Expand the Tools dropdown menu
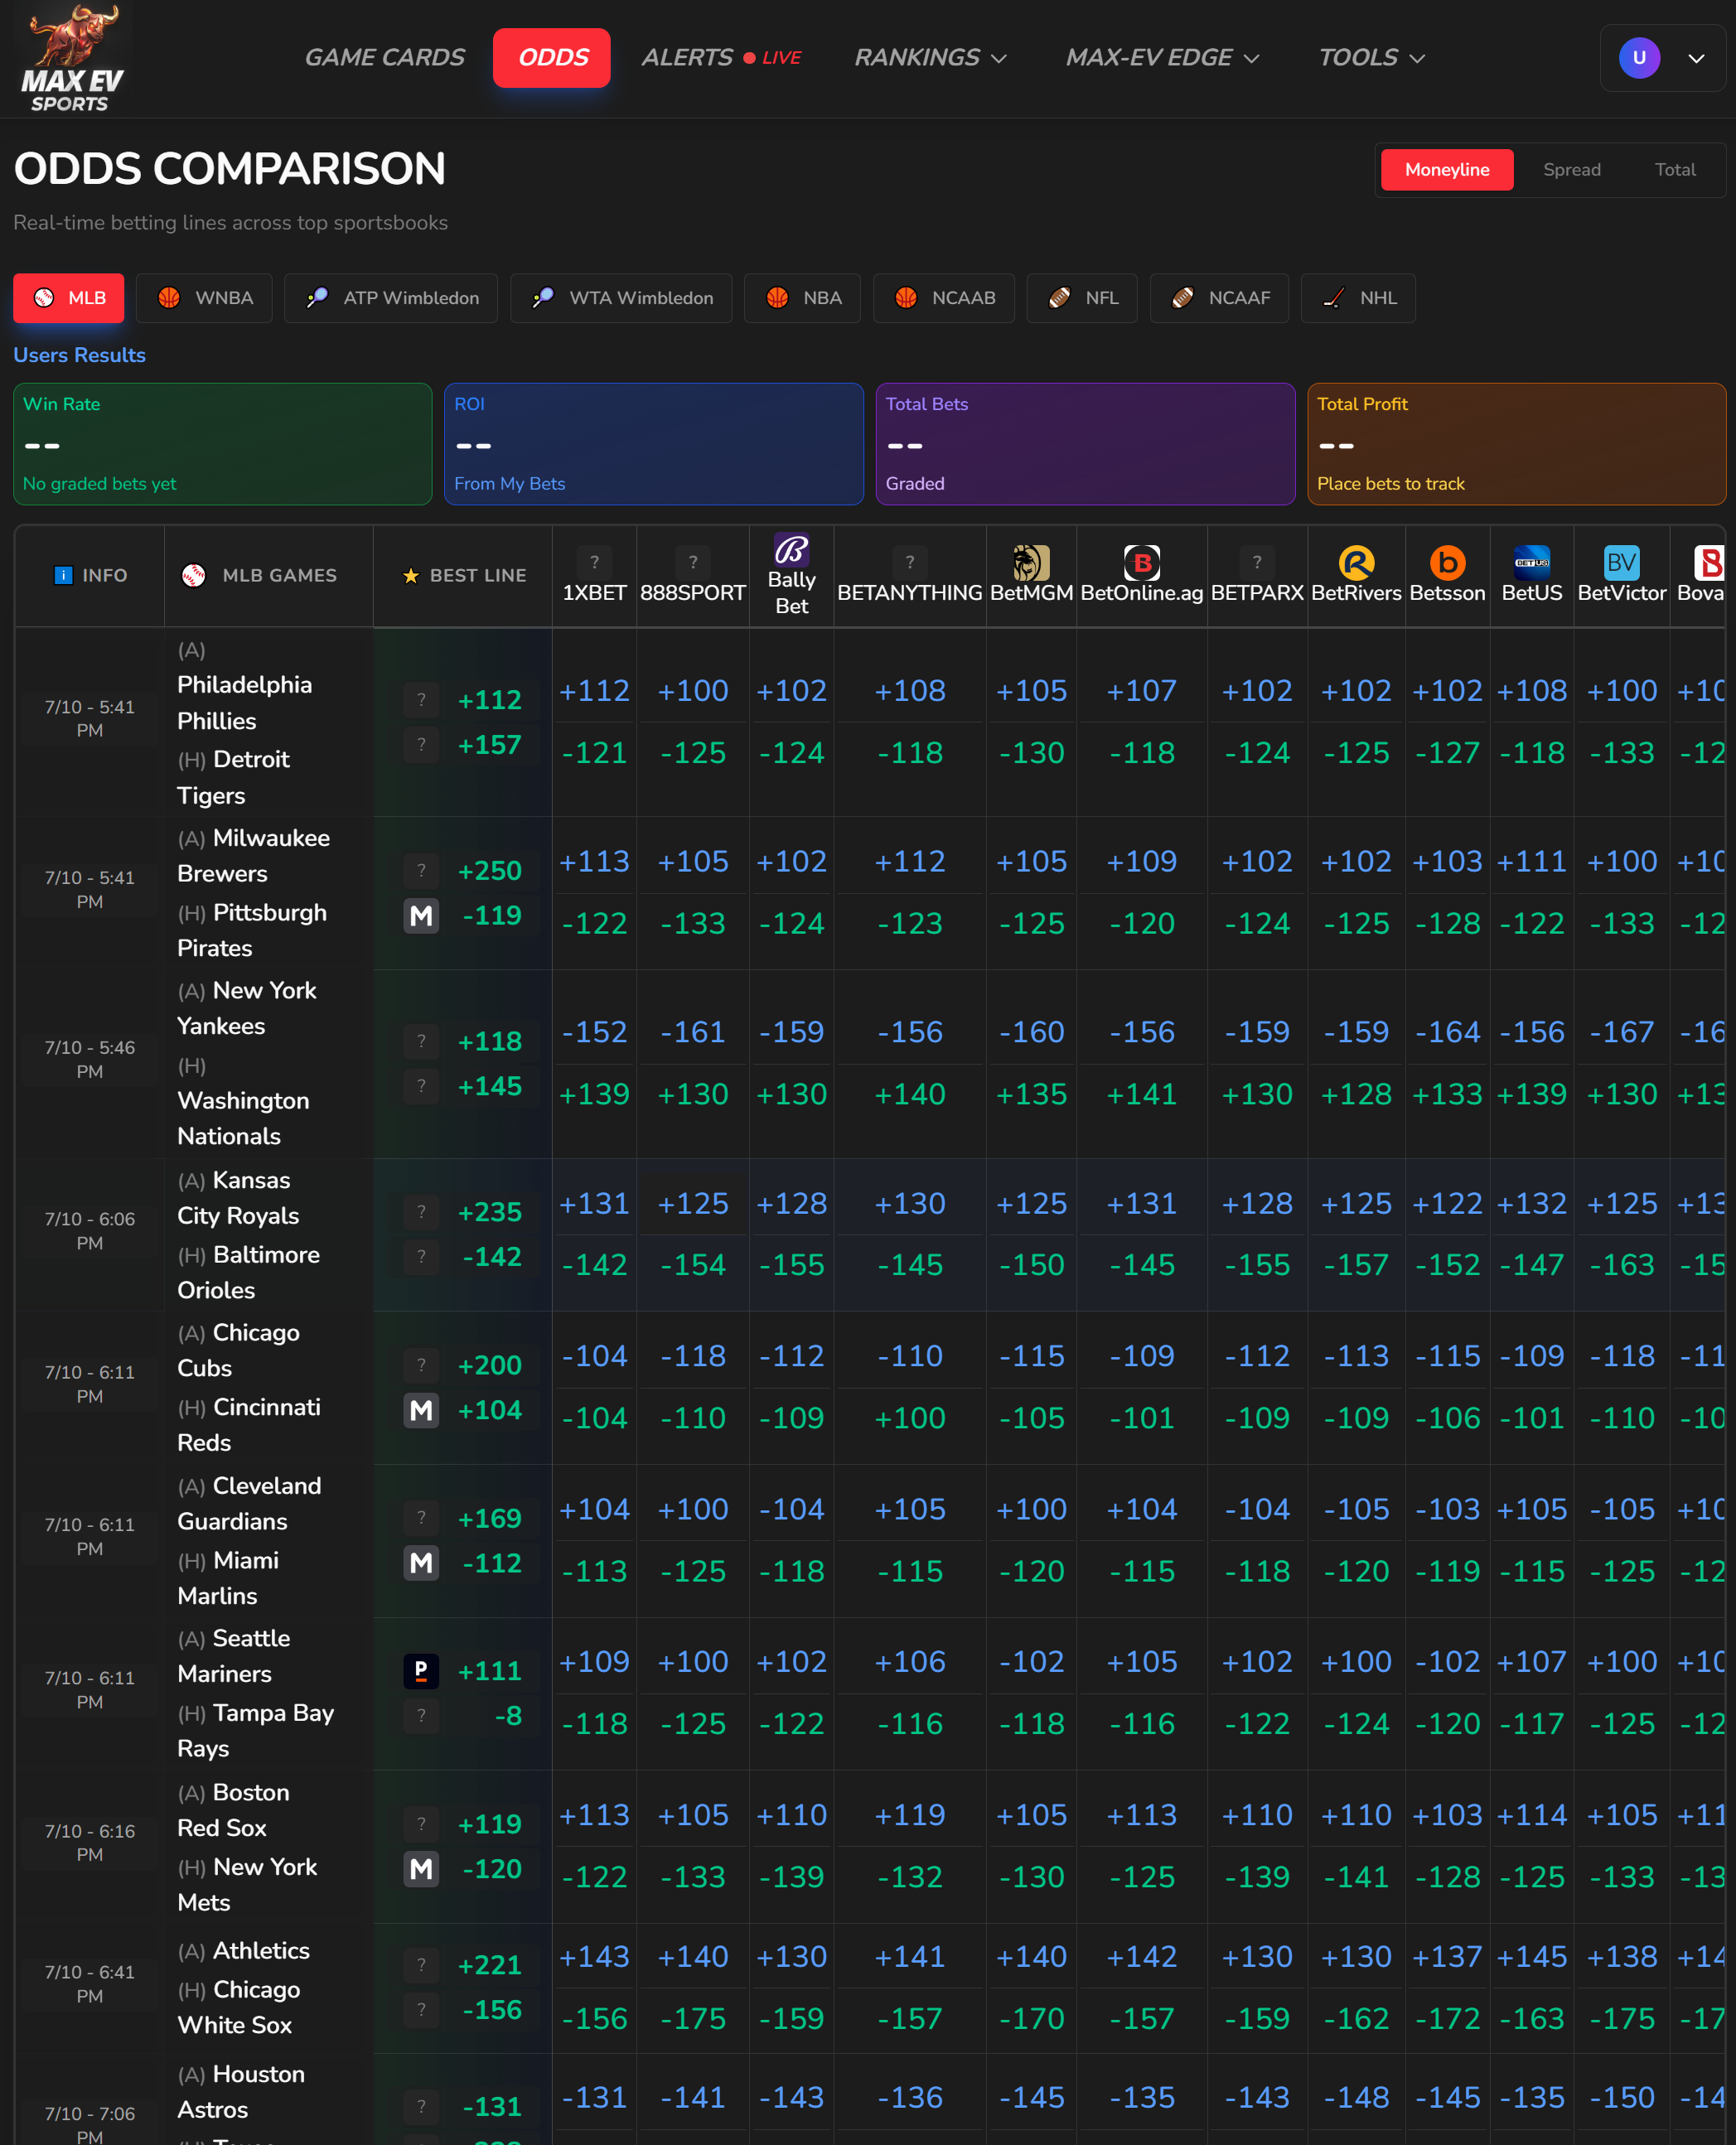The width and height of the screenshot is (1736, 2145). click(x=1371, y=58)
